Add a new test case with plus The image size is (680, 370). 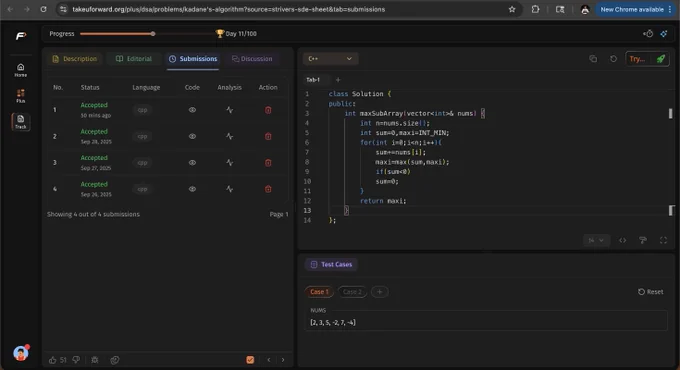(379, 292)
